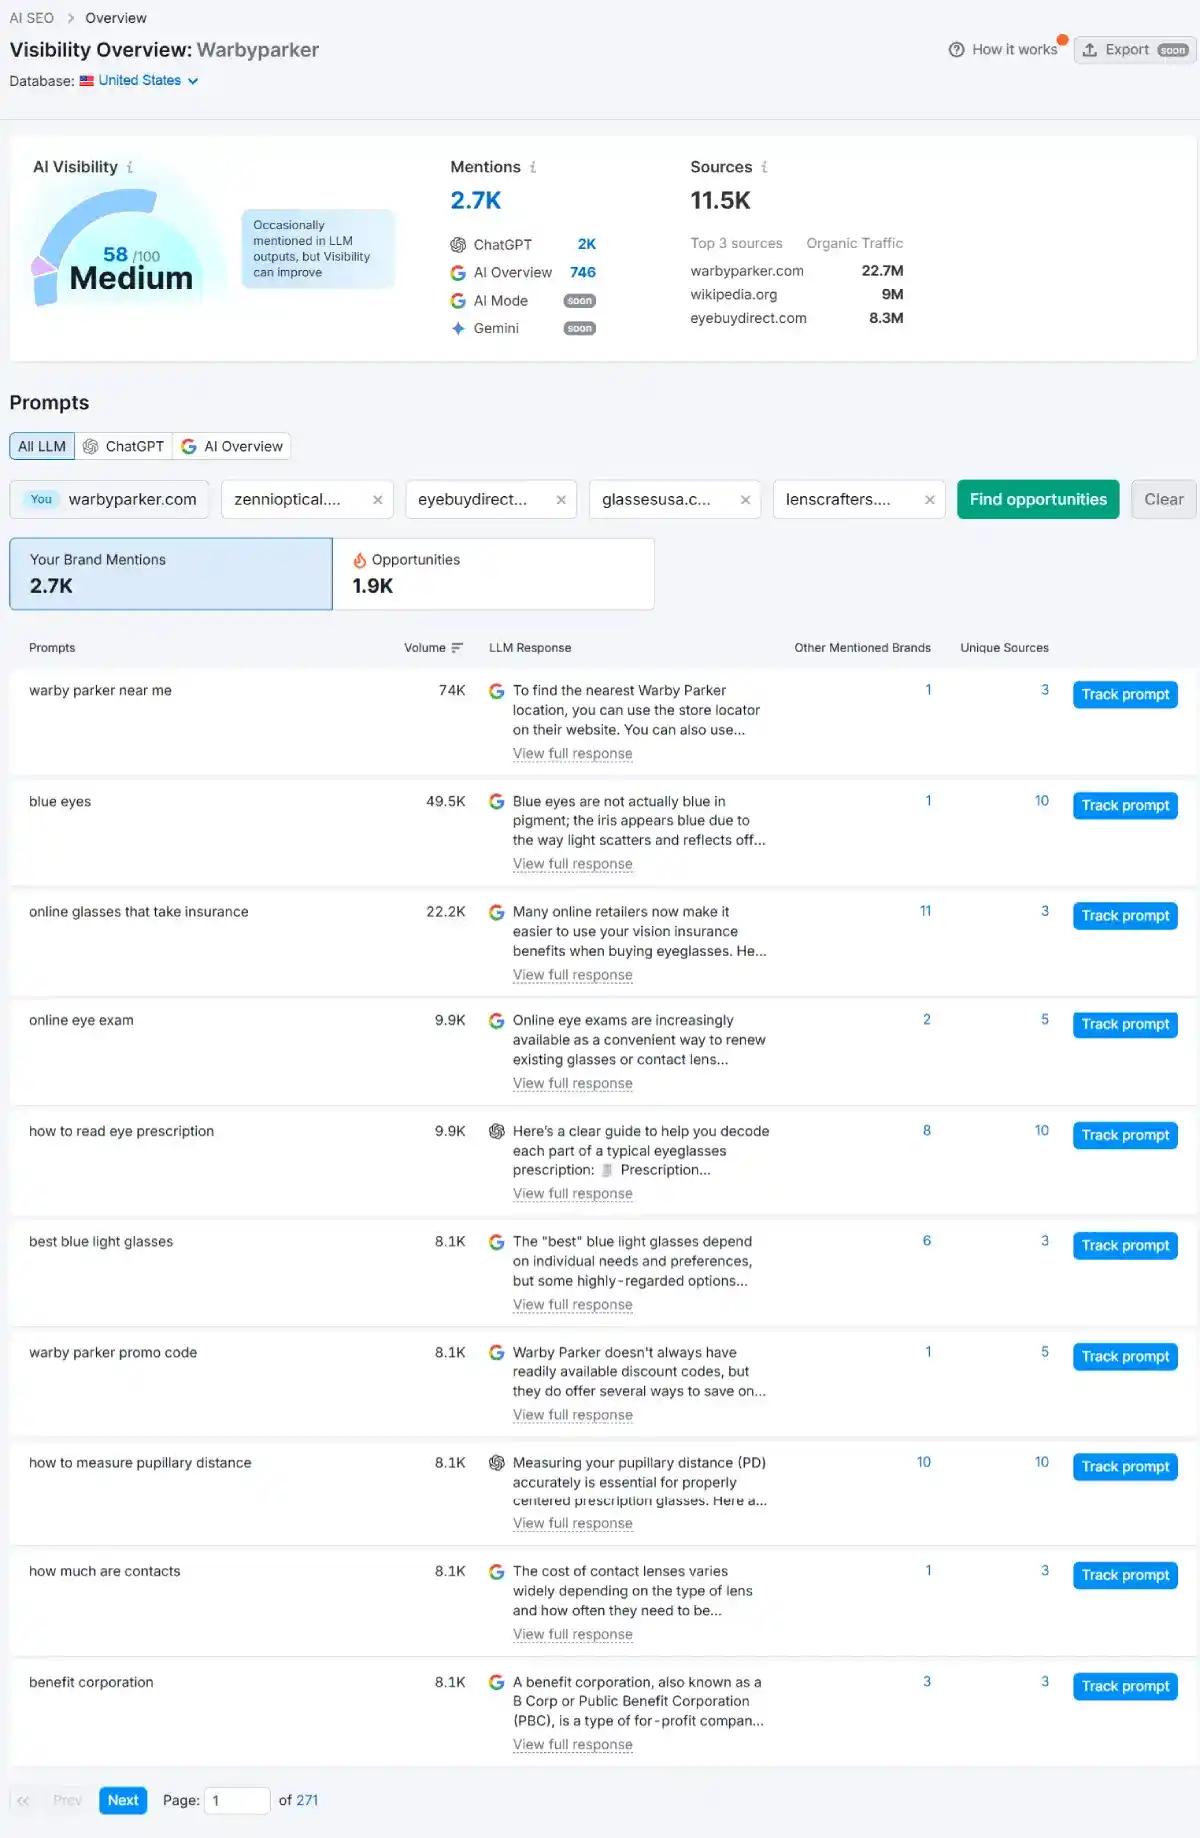Click warbyparker.com in Top 3 sources
This screenshot has height=1838, width=1200.
747,271
